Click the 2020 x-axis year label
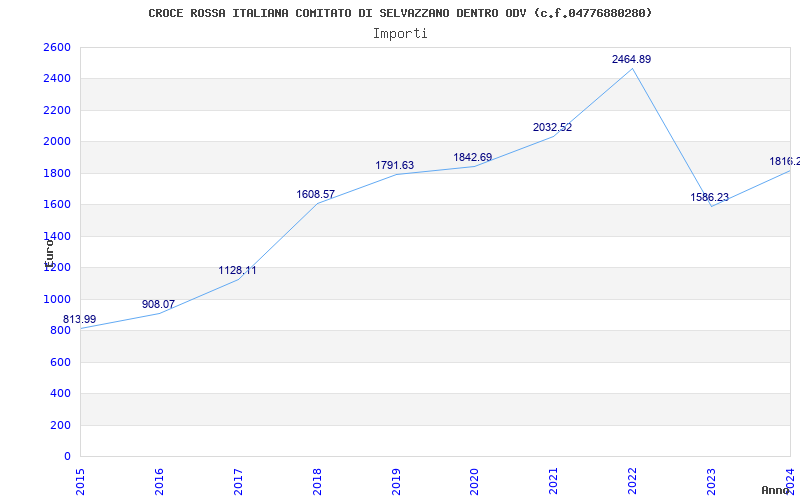The height and width of the screenshot is (500, 800). tap(474, 482)
